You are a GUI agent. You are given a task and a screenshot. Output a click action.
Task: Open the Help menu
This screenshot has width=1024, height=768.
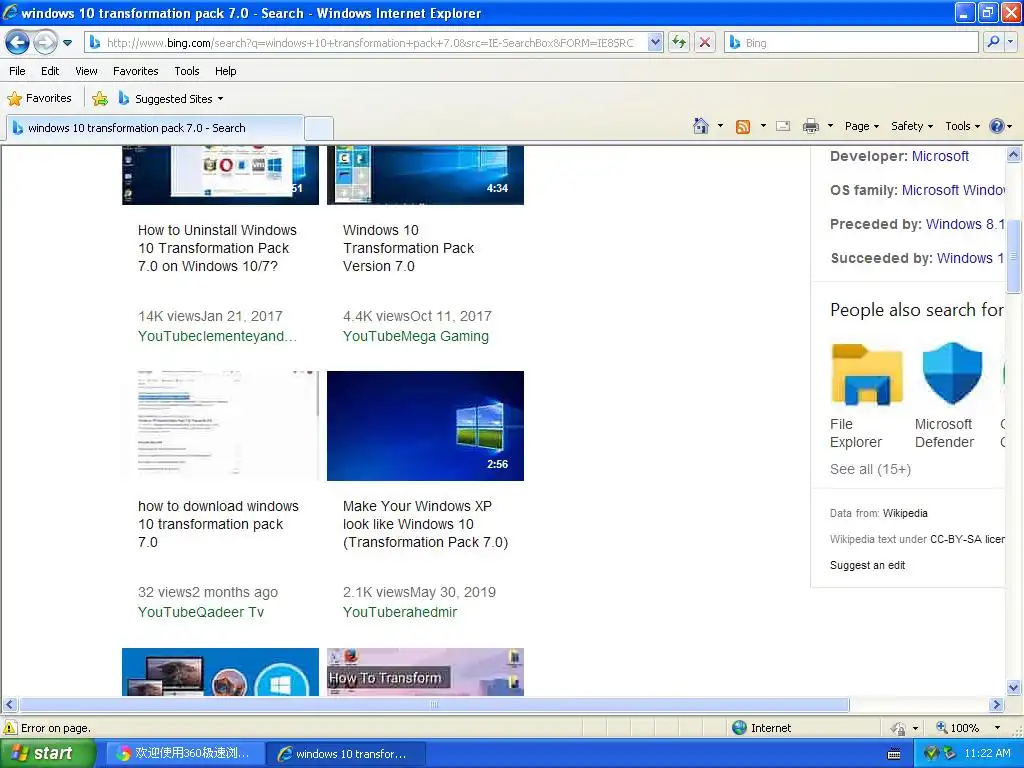[x=225, y=71]
